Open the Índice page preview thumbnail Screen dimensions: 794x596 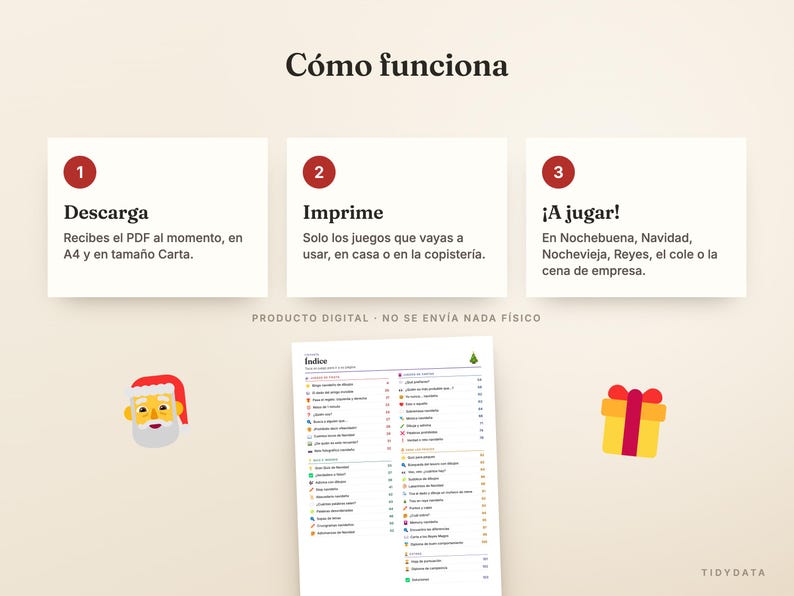398,466
